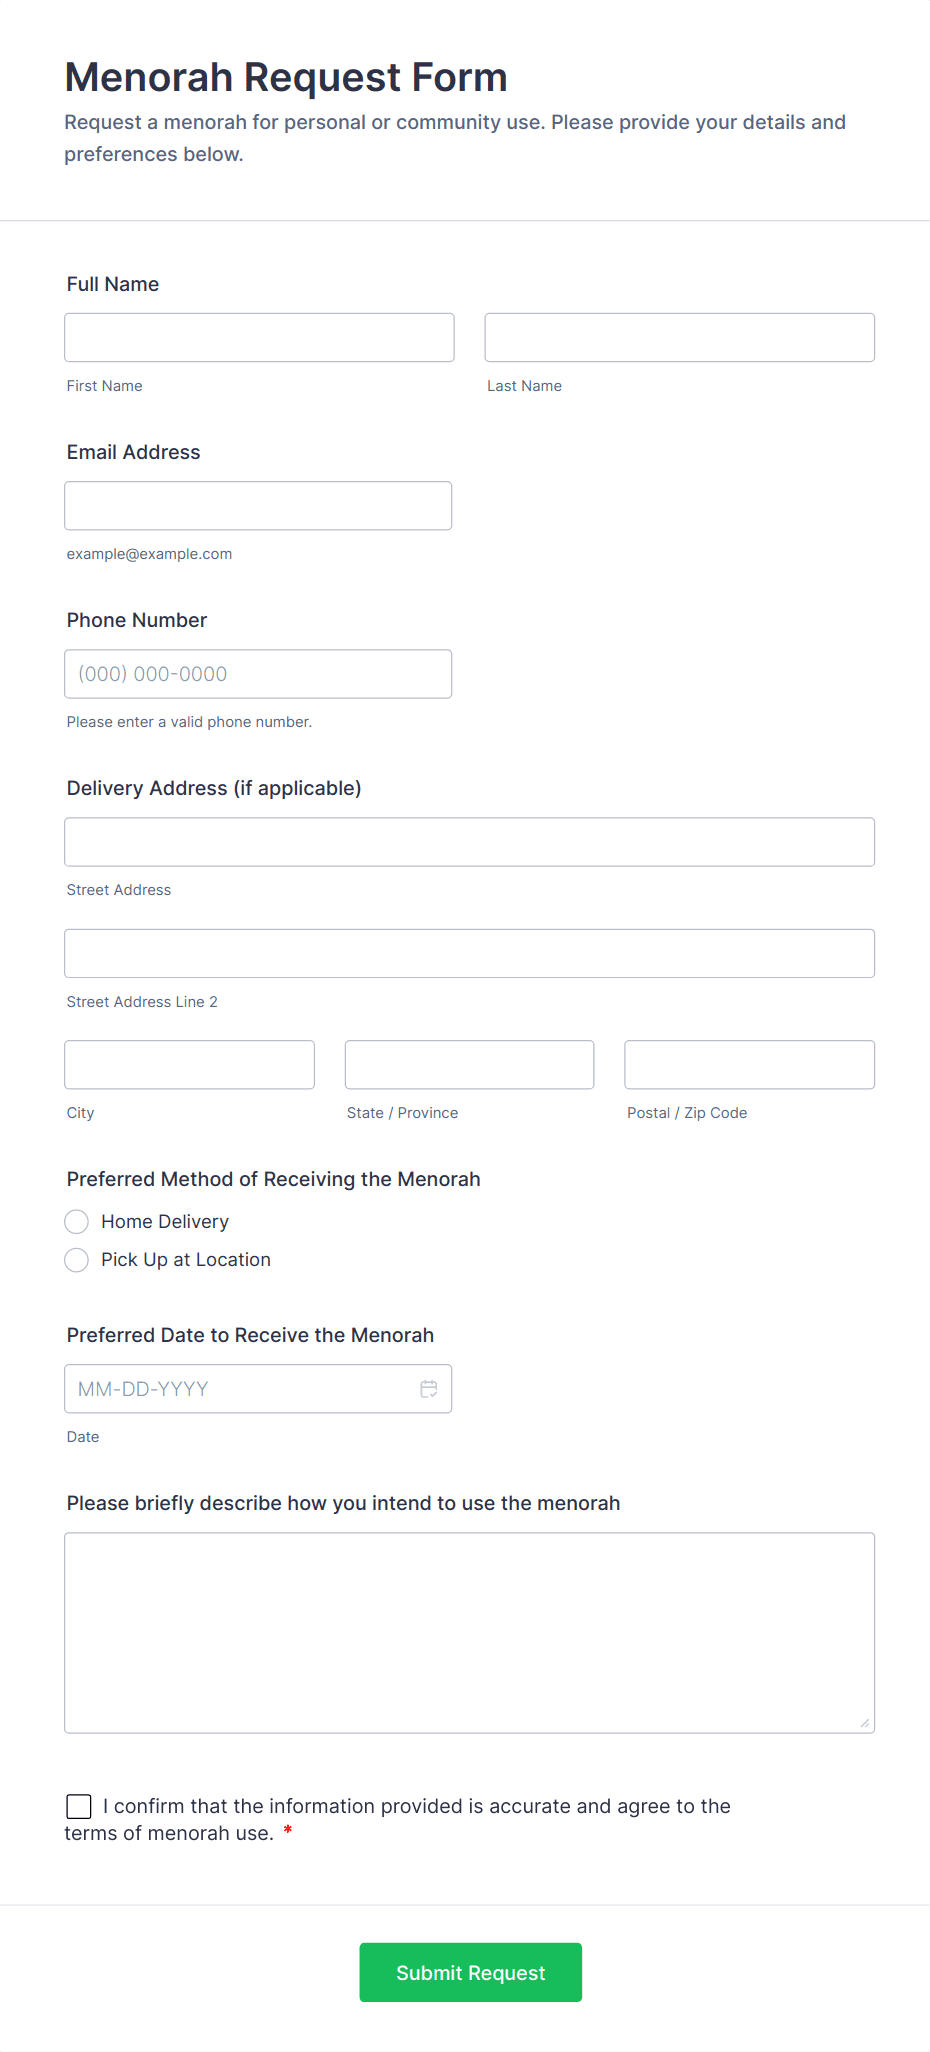Click into the Email Address field
The height and width of the screenshot is (2052, 930).
(258, 506)
